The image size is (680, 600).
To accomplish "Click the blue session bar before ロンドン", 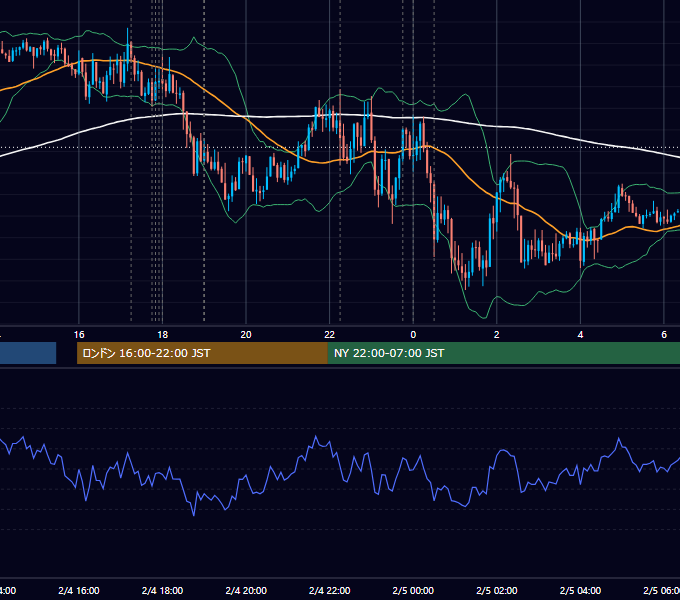I will 28,353.
